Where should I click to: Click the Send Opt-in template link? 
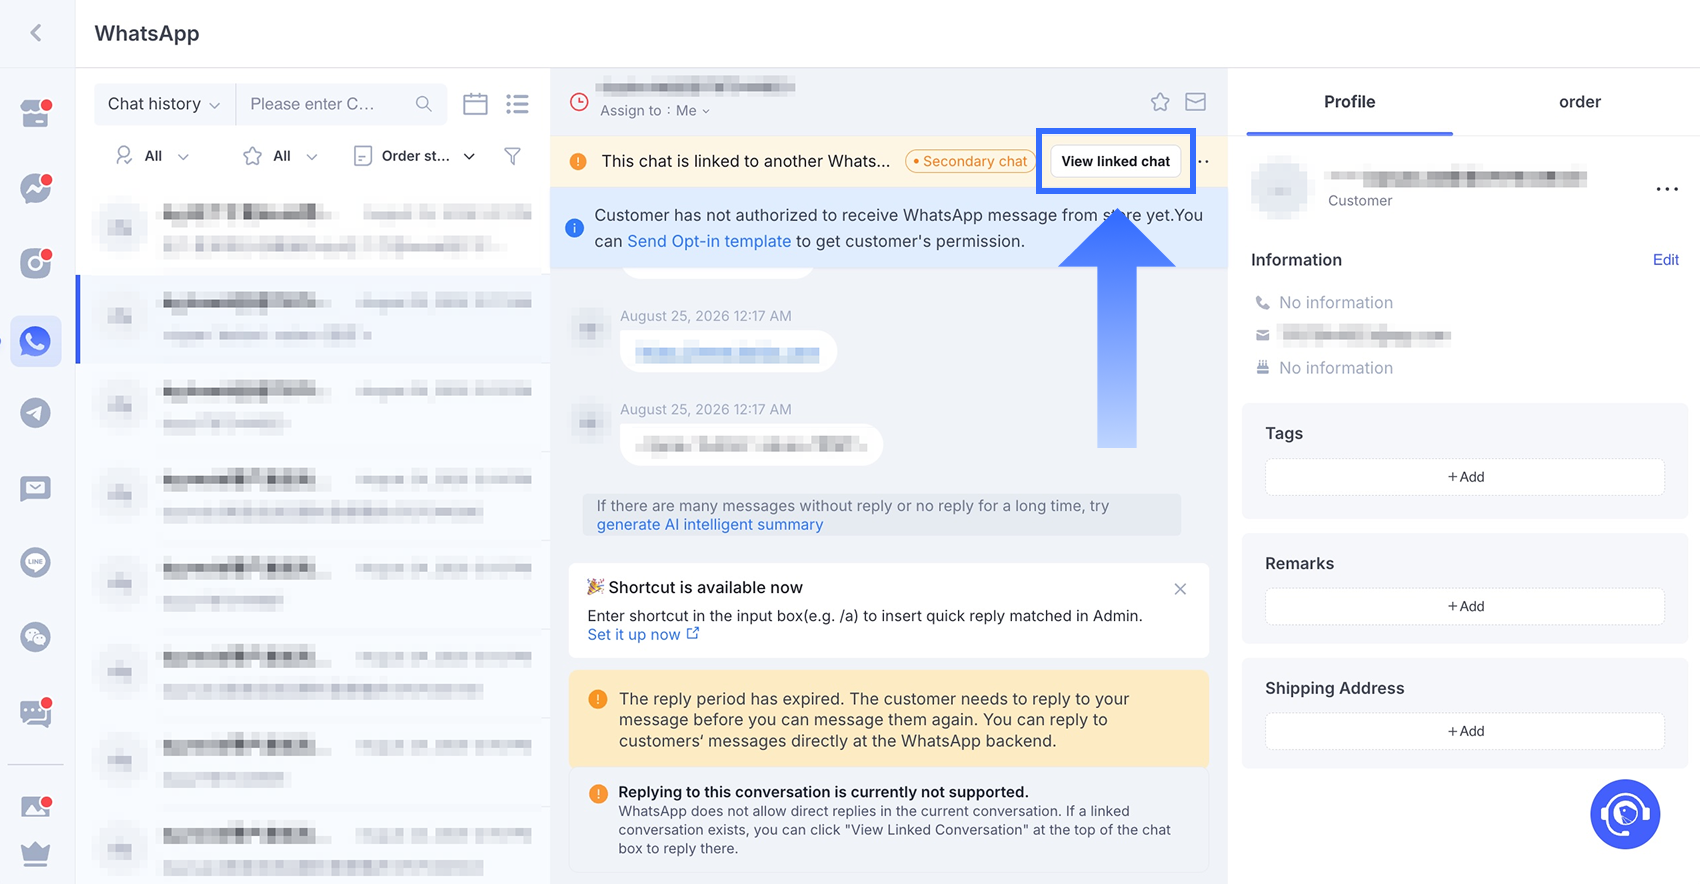[709, 241]
